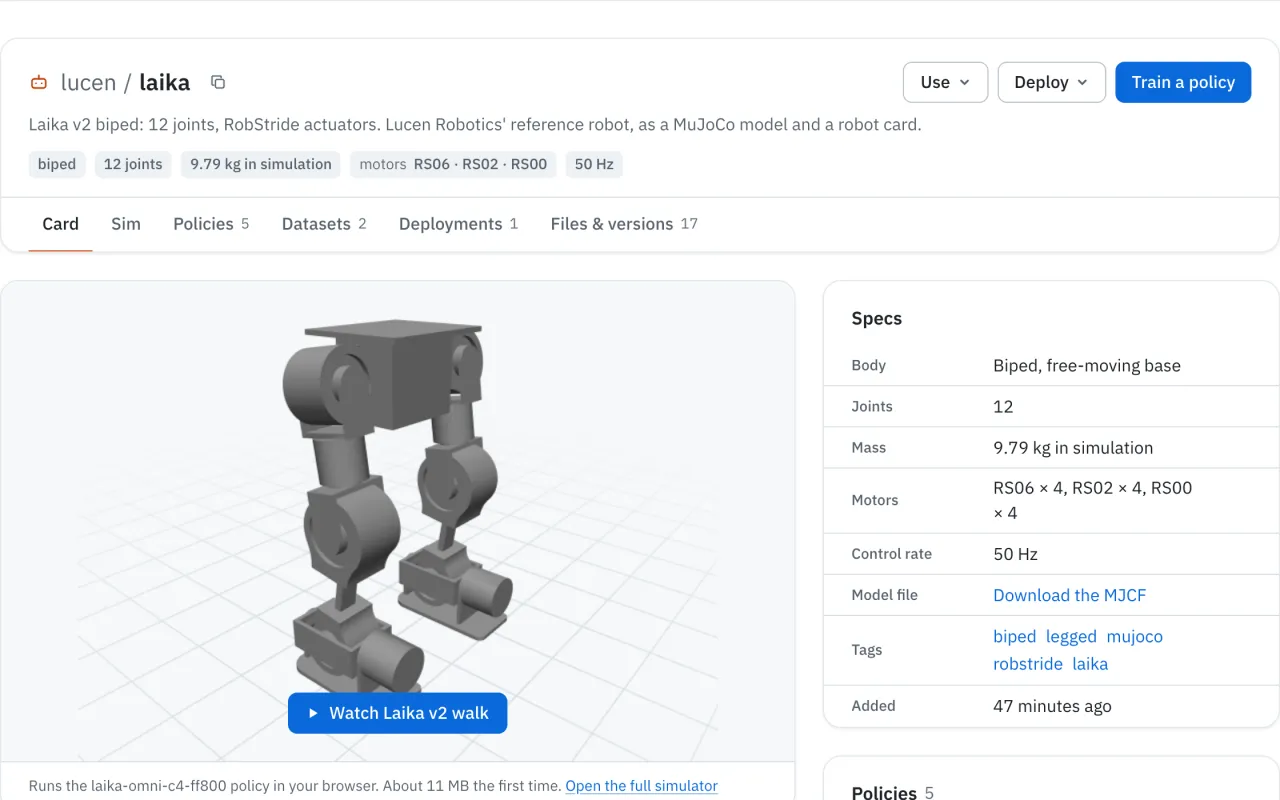Click the Train a policy button
1280x800 pixels.
tap(1183, 82)
